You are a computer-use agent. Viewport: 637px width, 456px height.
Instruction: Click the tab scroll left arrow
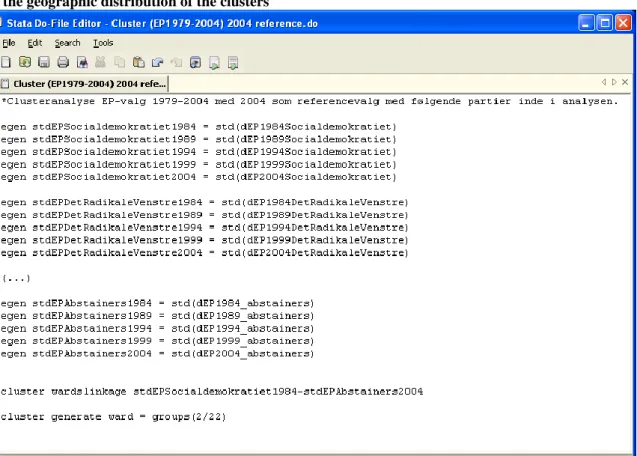(604, 82)
